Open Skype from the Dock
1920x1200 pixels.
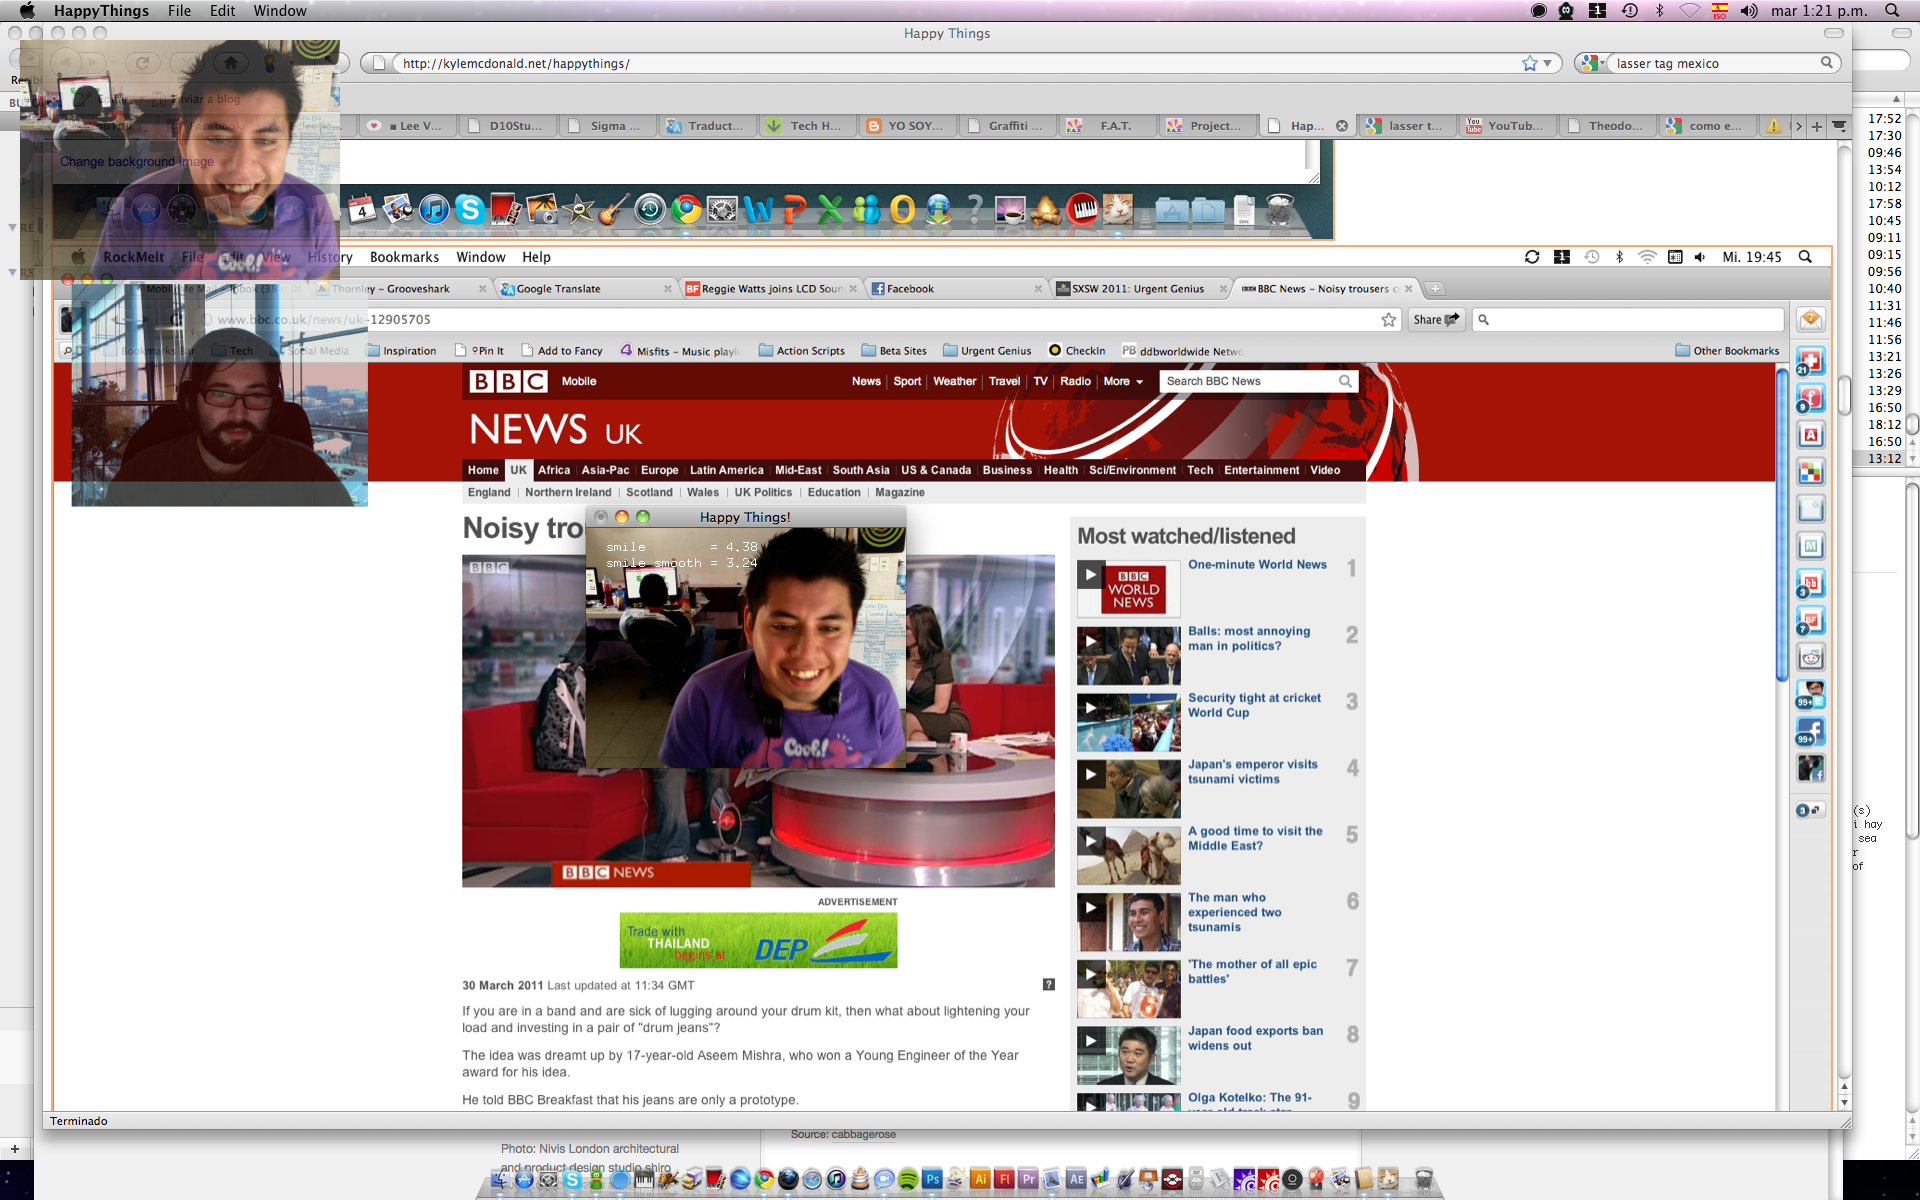point(572,1179)
